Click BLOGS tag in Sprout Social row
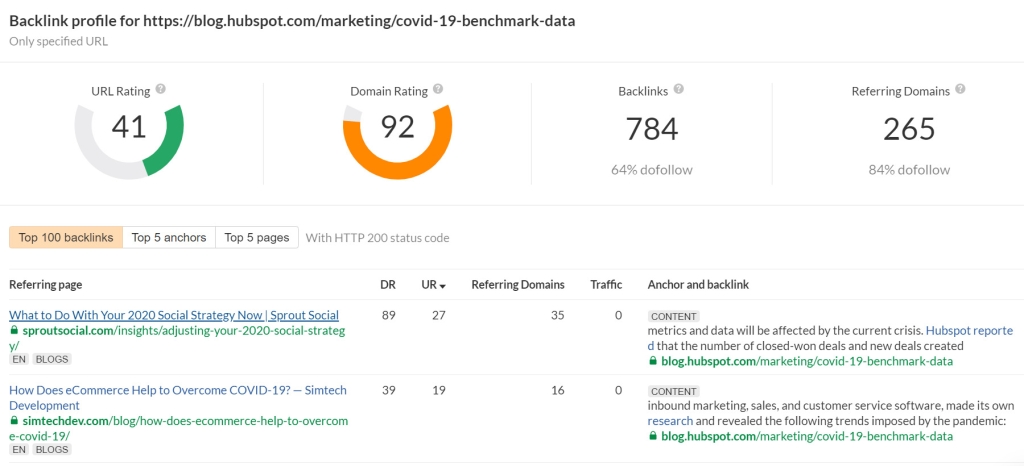 point(51,359)
